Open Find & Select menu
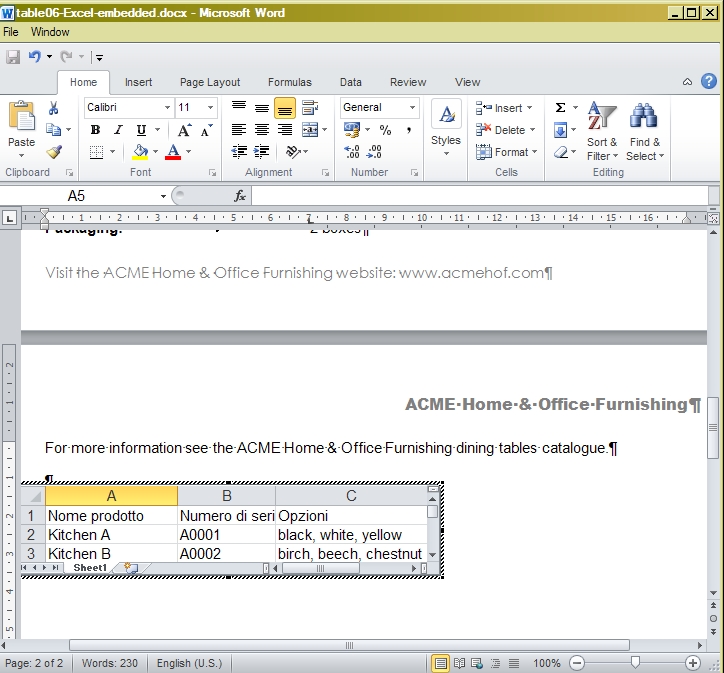 pos(645,131)
